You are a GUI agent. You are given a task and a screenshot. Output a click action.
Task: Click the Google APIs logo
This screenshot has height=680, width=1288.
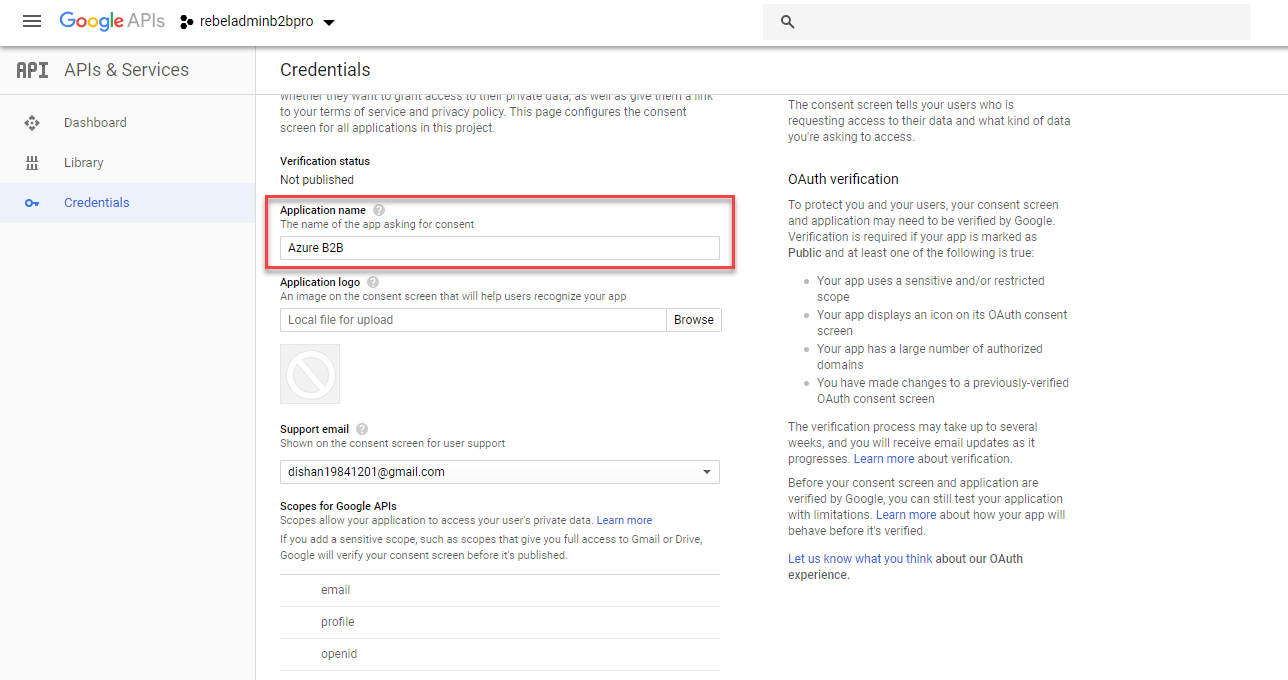[x=112, y=22]
